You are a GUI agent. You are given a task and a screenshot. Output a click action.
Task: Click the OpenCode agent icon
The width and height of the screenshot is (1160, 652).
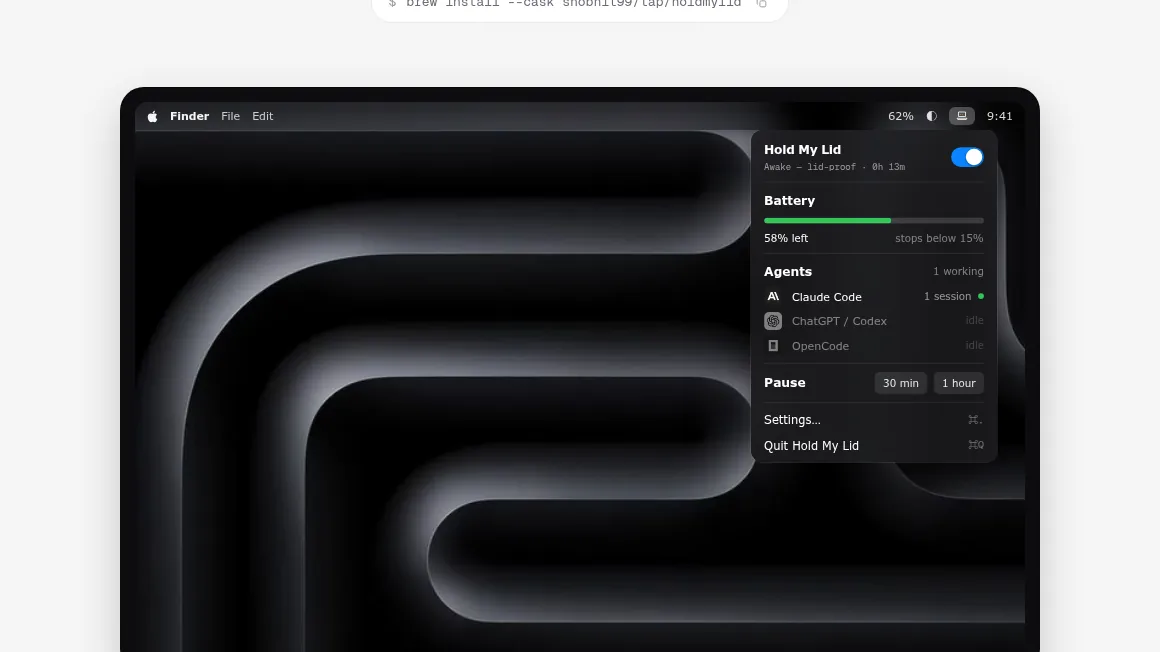click(773, 346)
